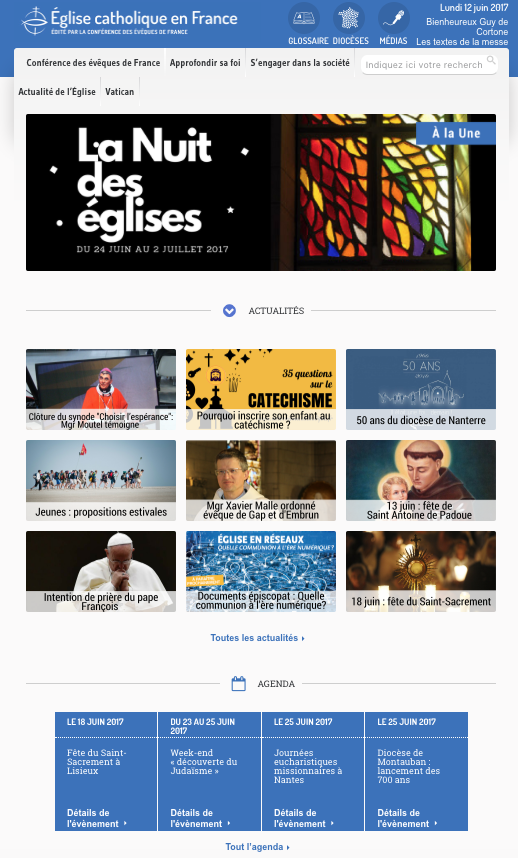View details of Diocèse de Montauban event
The height and width of the screenshot is (858, 518).
point(408,818)
